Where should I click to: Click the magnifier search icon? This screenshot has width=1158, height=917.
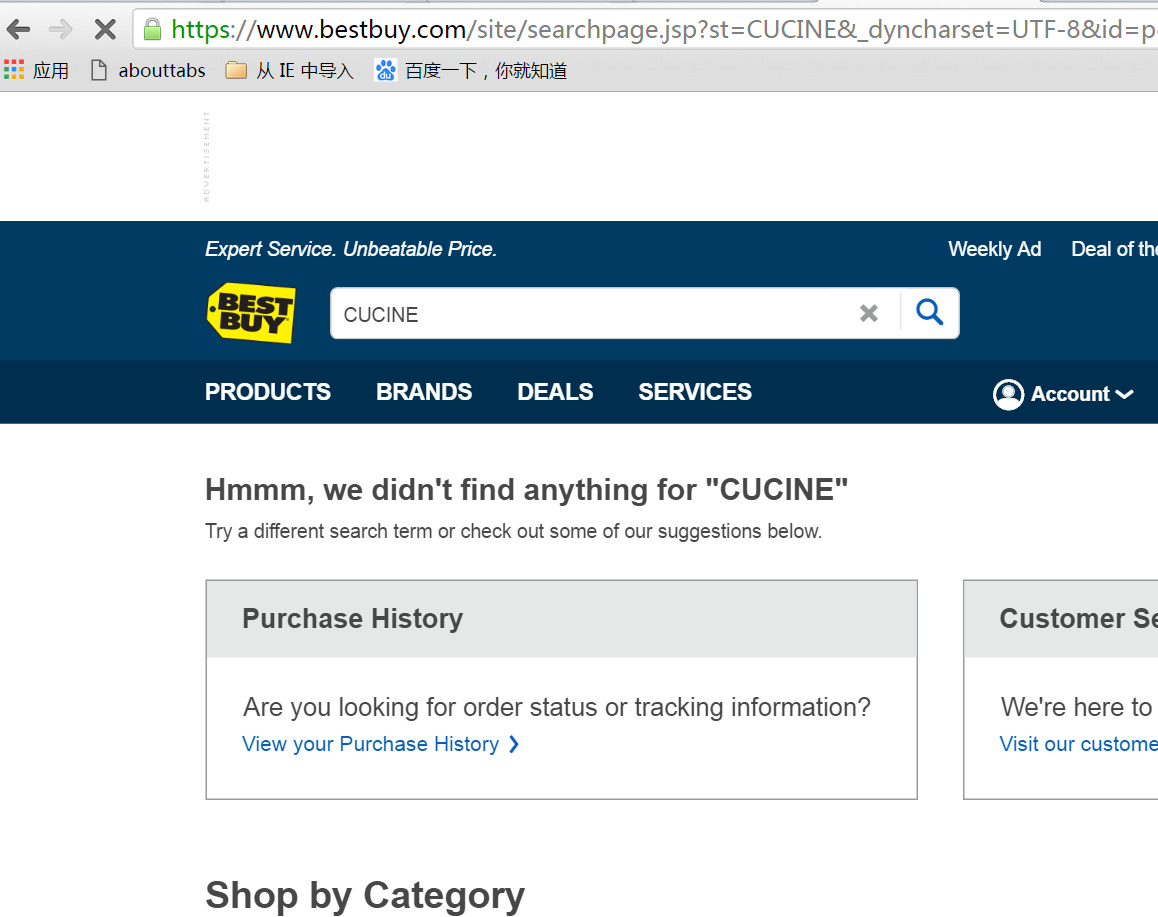pos(930,313)
